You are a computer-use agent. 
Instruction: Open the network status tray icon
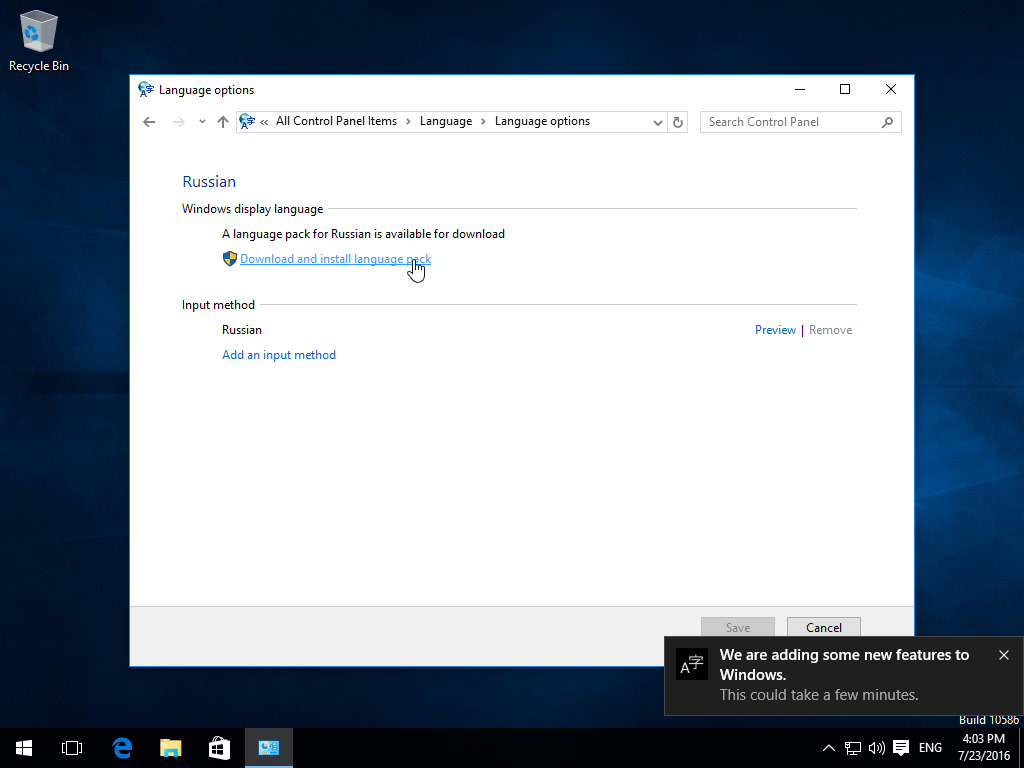pos(852,748)
